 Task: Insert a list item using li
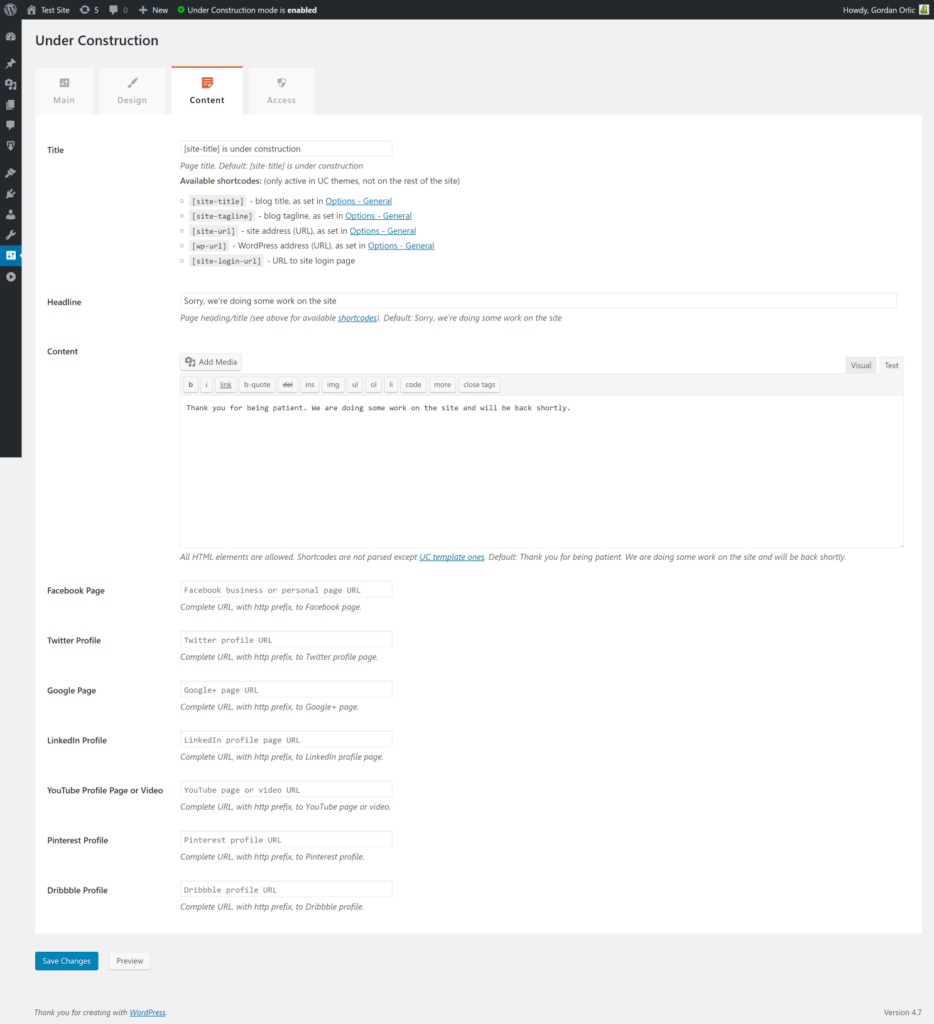pos(391,385)
